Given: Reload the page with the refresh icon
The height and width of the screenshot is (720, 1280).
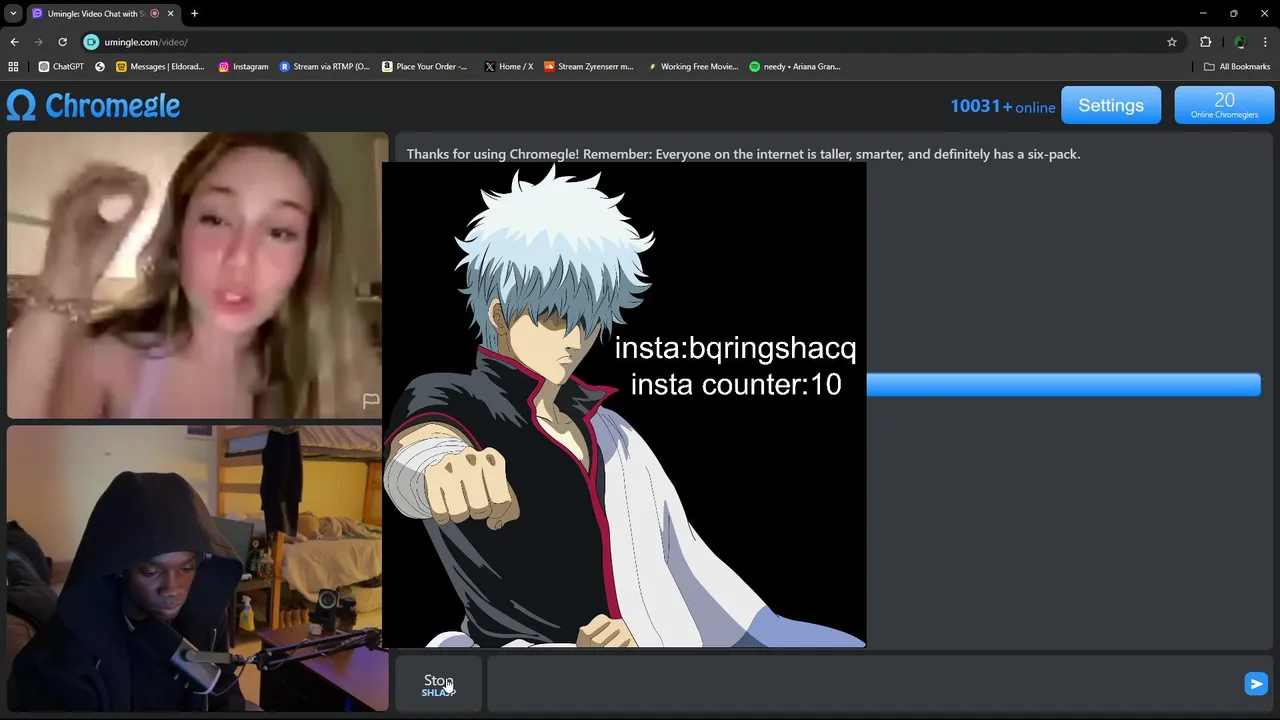Looking at the screenshot, I should pos(62,42).
